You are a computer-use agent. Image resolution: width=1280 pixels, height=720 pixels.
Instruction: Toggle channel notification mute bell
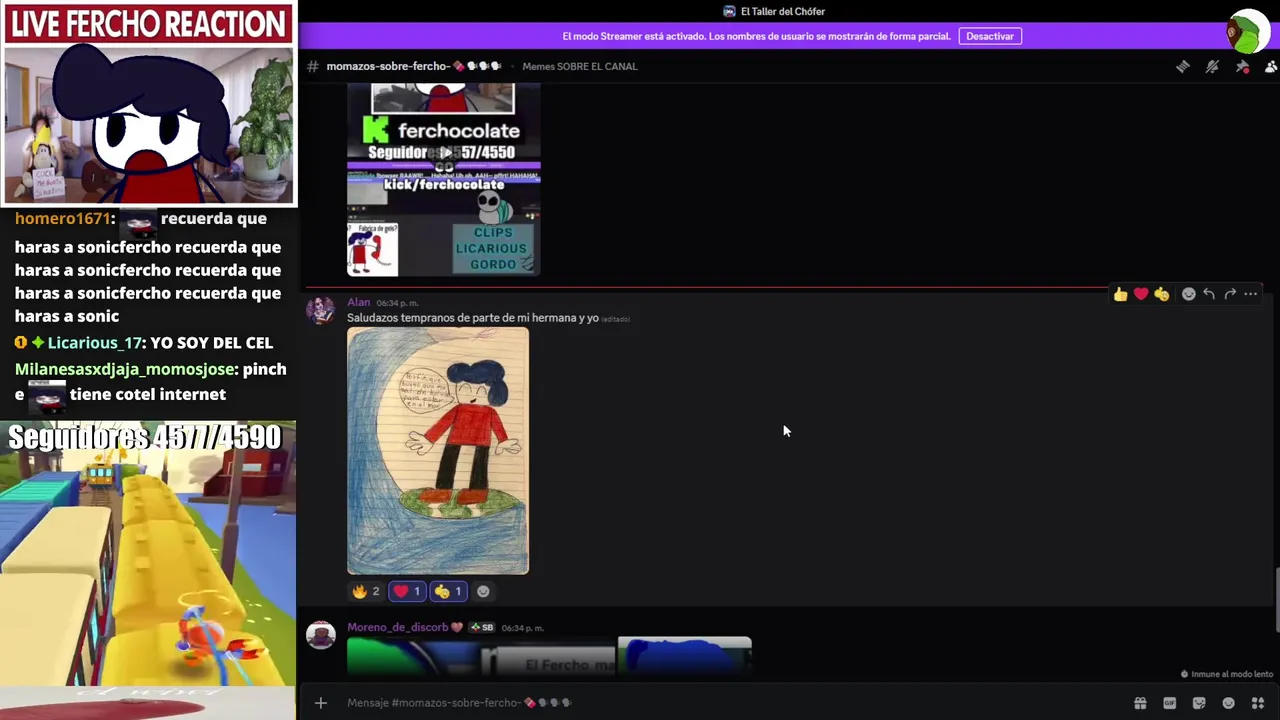[1212, 66]
